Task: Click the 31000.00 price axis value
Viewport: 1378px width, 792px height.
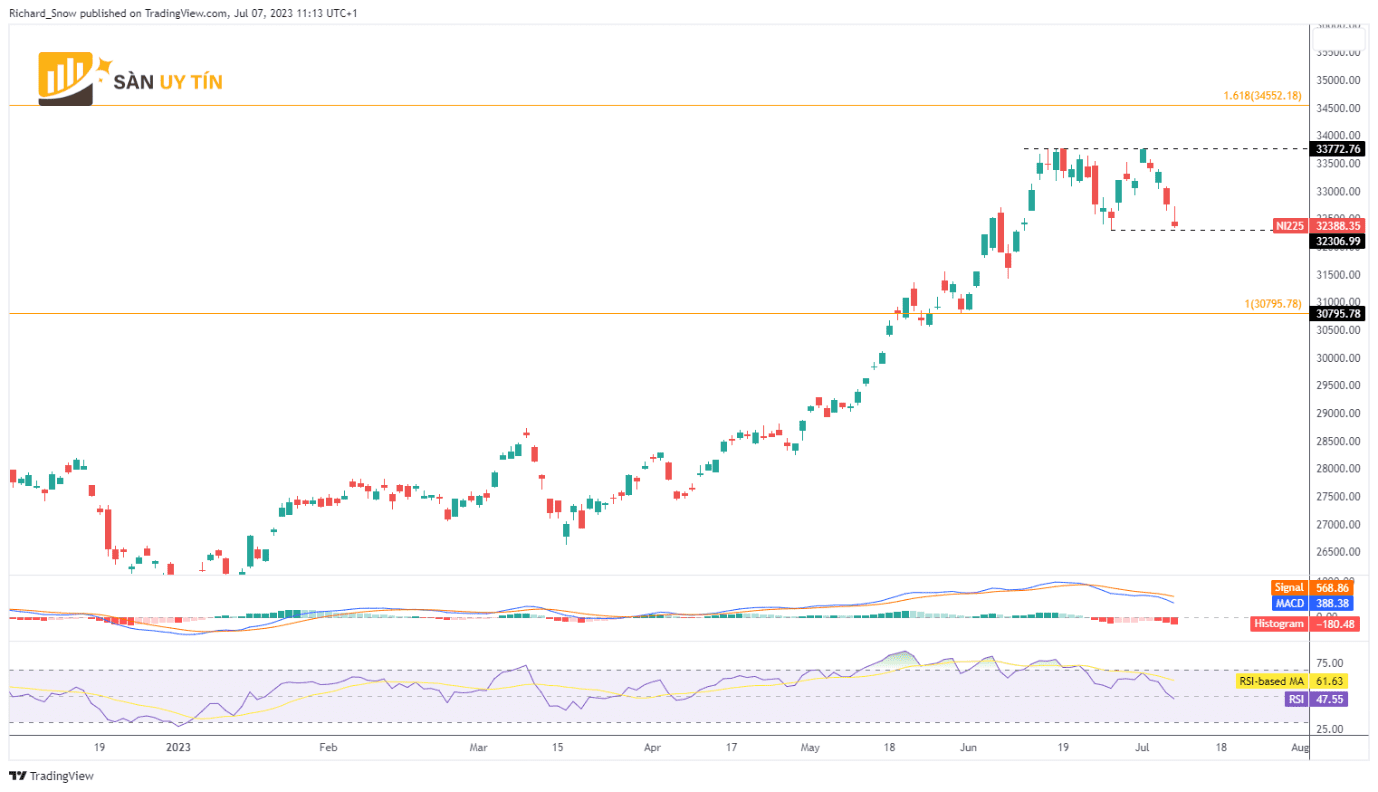Action: coord(1339,302)
